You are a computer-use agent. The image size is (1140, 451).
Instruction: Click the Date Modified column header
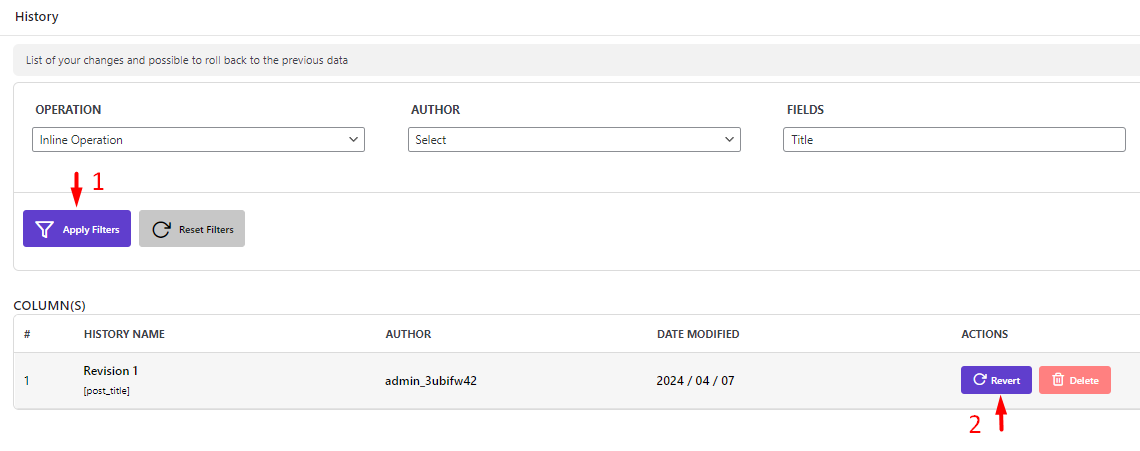pos(698,334)
